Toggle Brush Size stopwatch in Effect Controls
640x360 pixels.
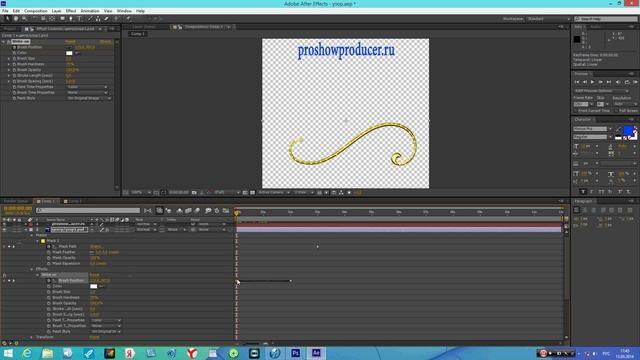pos(14,58)
